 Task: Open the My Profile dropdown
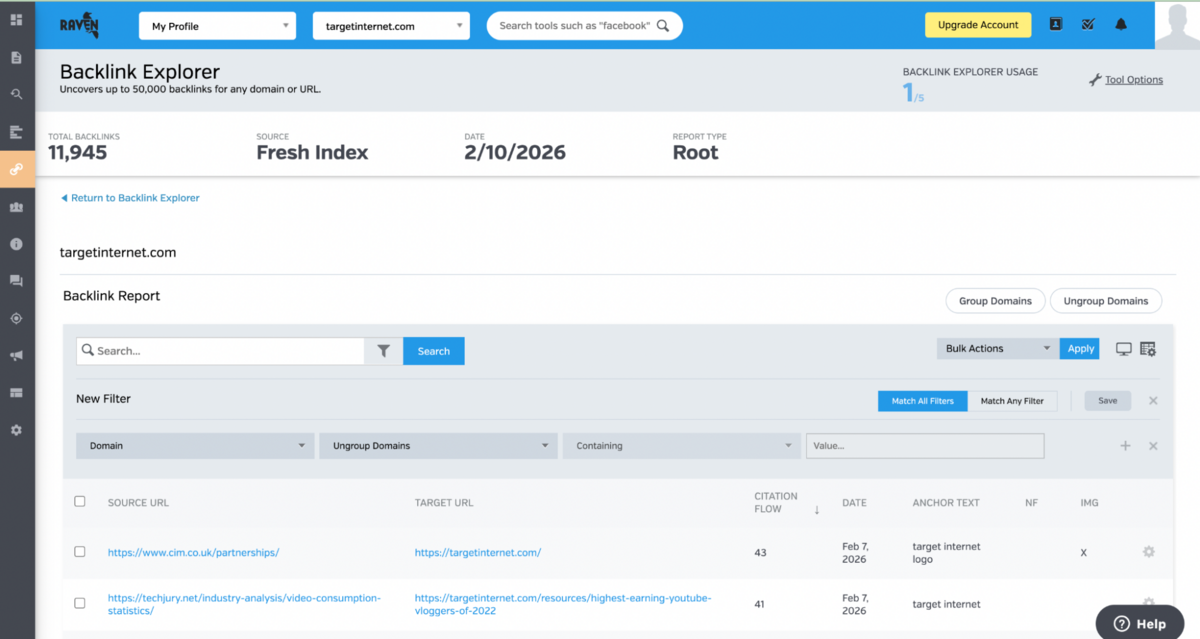point(217,26)
